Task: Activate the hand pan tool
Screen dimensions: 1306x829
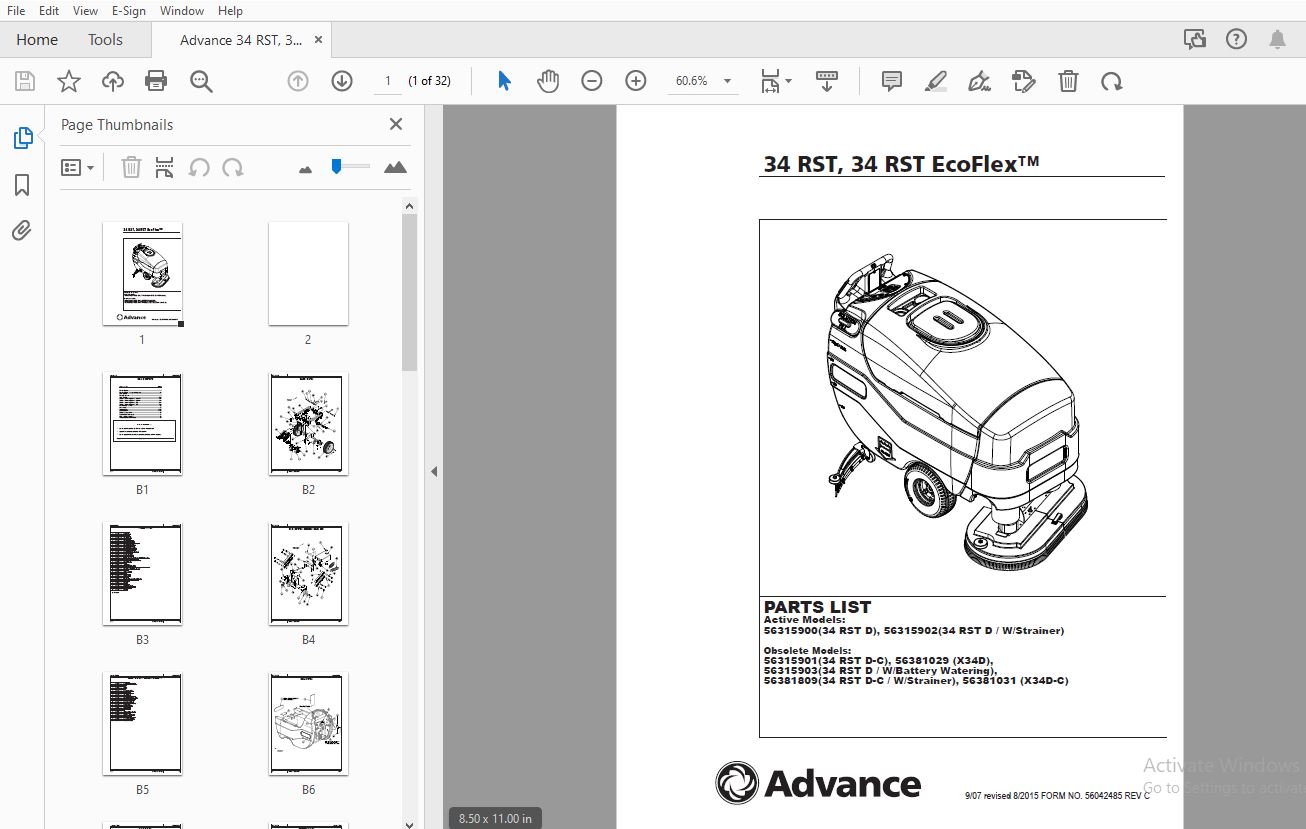Action: coord(548,81)
